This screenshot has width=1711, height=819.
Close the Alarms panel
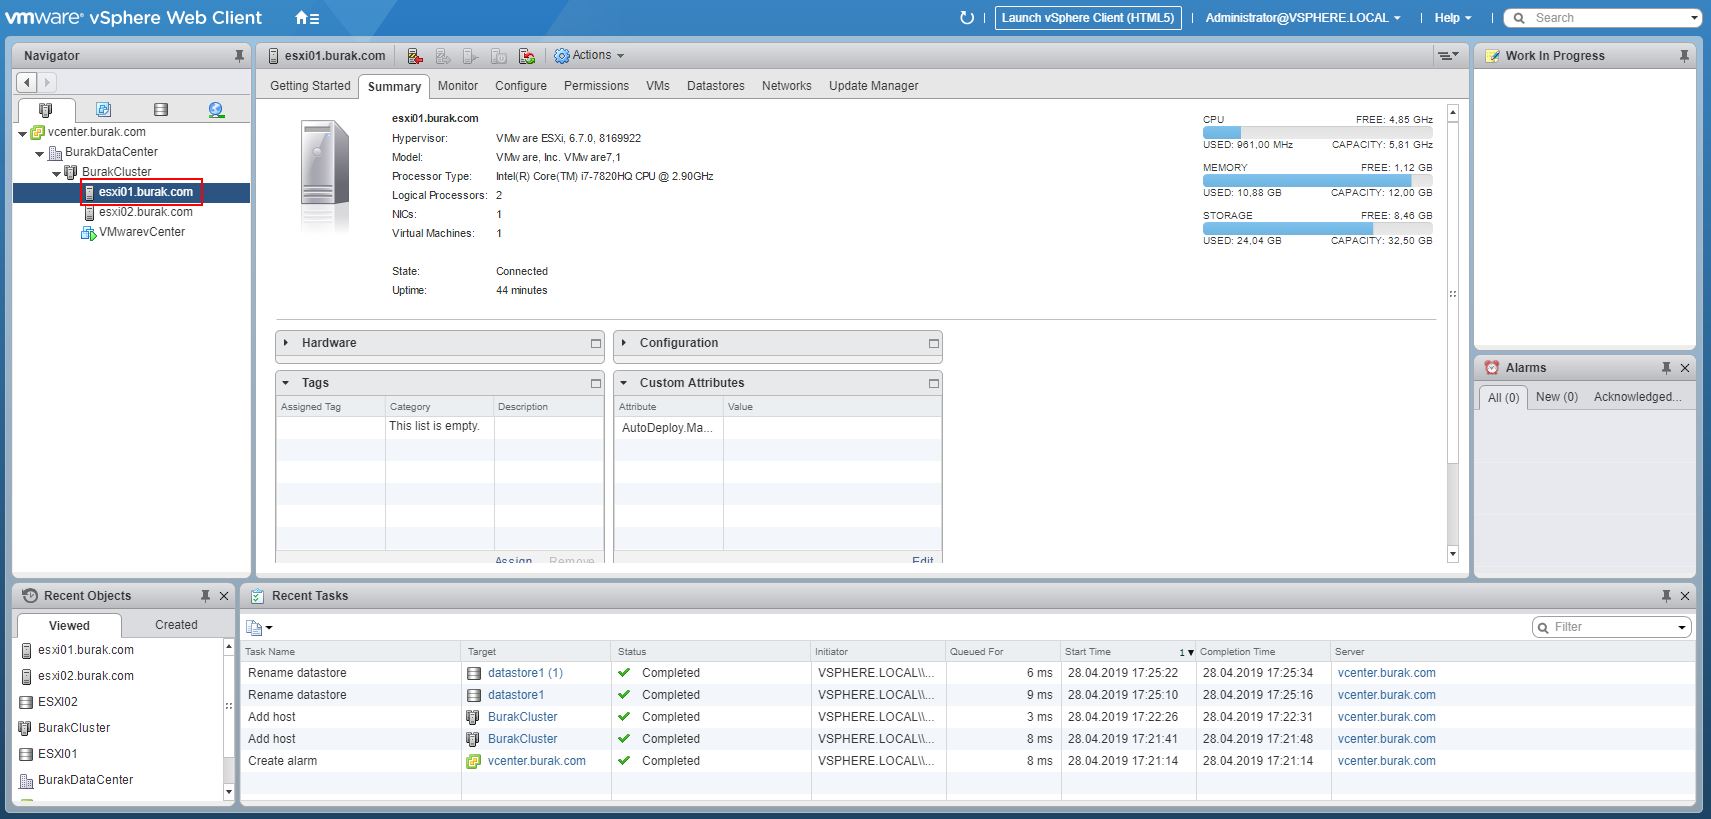coord(1685,368)
